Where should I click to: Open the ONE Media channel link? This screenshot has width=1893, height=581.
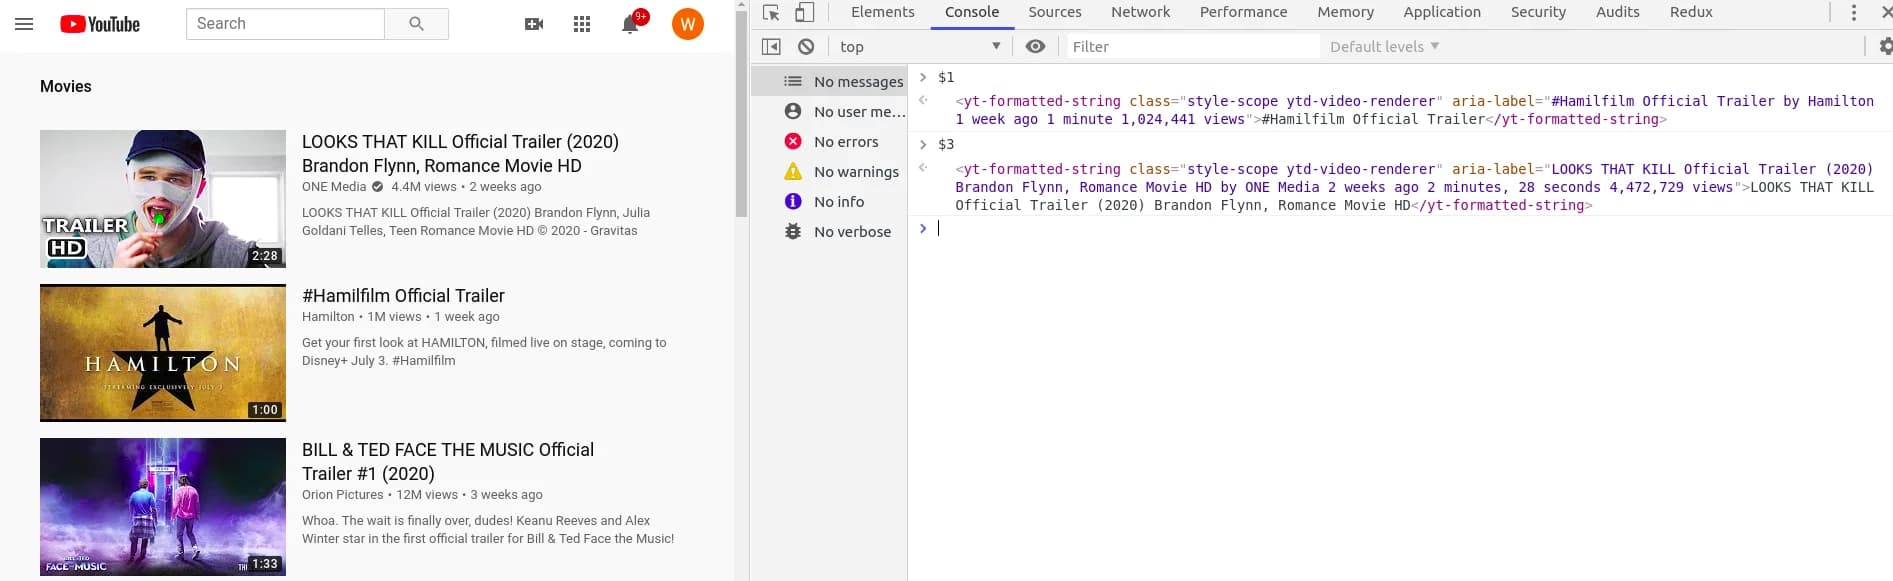coord(334,187)
